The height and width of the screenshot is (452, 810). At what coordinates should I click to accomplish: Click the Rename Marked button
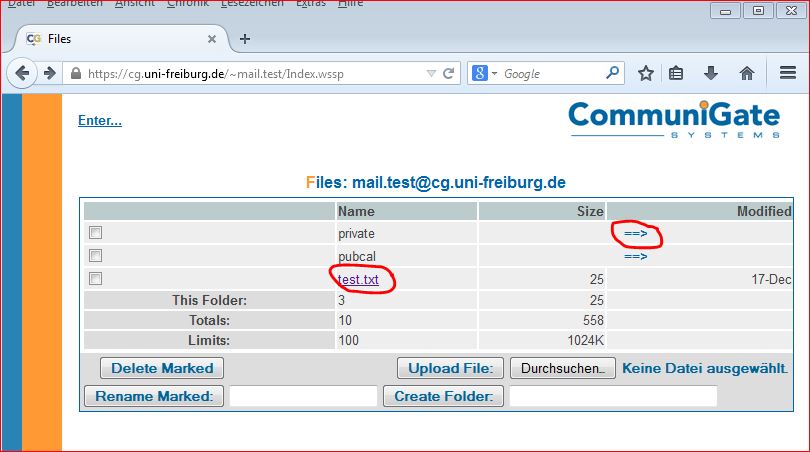click(154, 396)
